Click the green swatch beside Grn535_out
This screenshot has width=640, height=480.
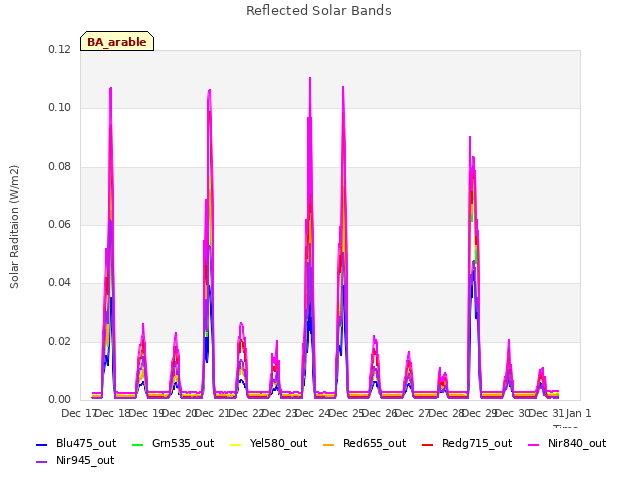138,444
